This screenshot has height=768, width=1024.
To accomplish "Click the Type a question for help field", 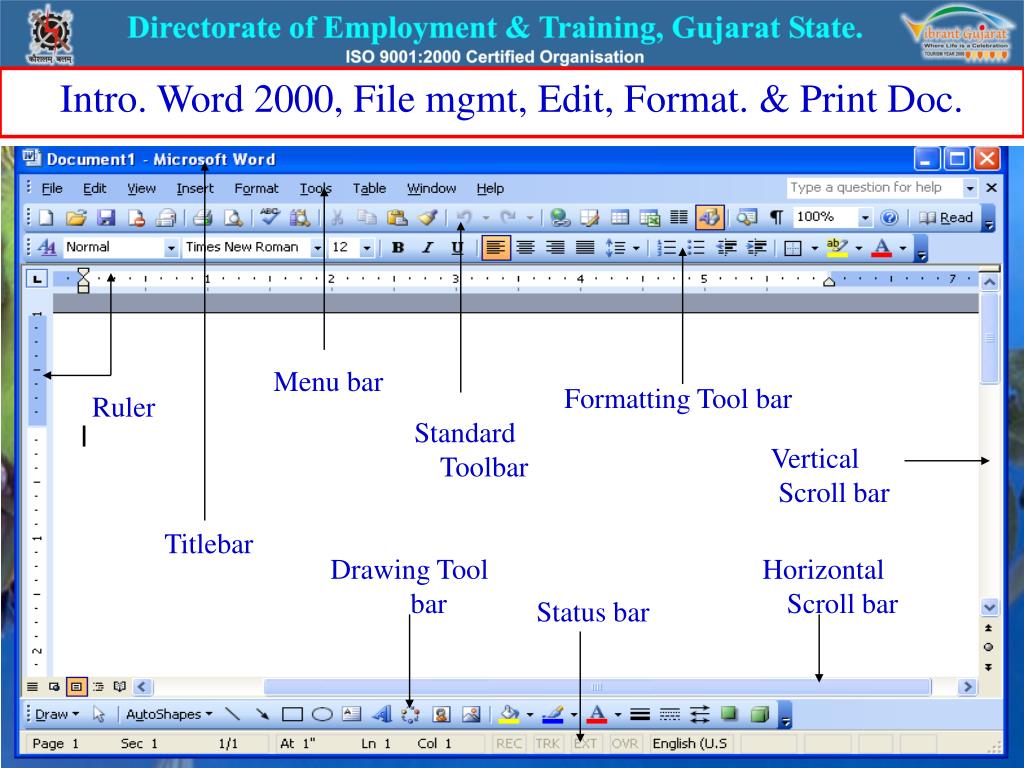I will (x=874, y=188).
